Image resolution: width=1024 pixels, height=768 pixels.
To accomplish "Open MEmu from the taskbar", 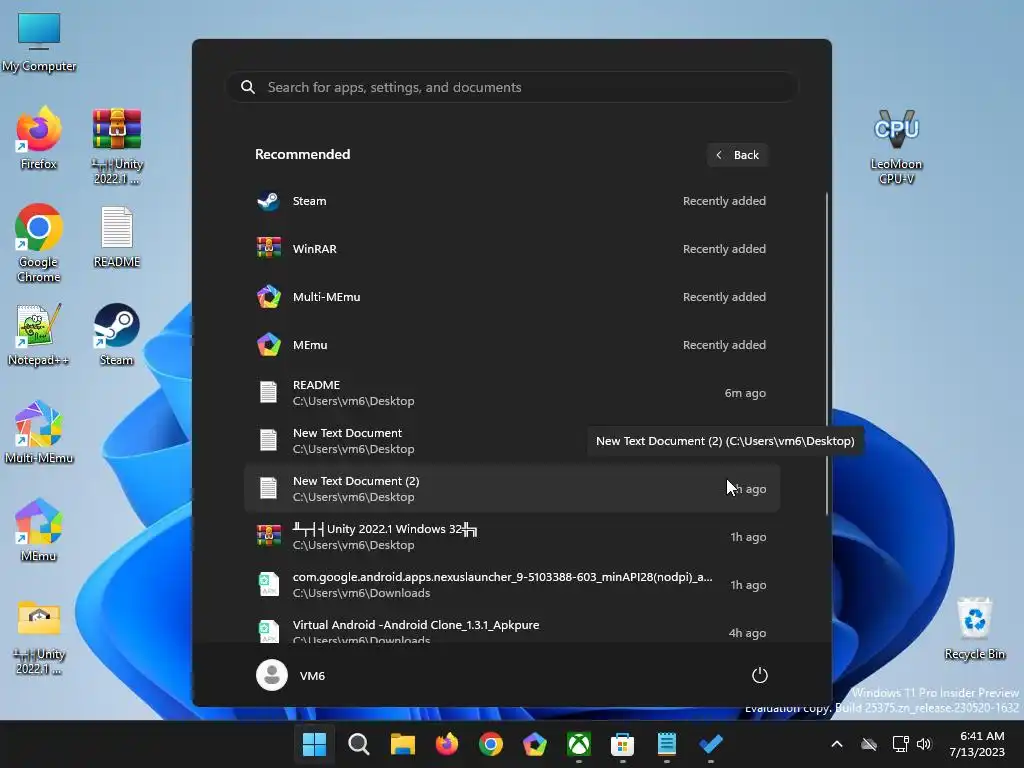I will tap(534, 744).
